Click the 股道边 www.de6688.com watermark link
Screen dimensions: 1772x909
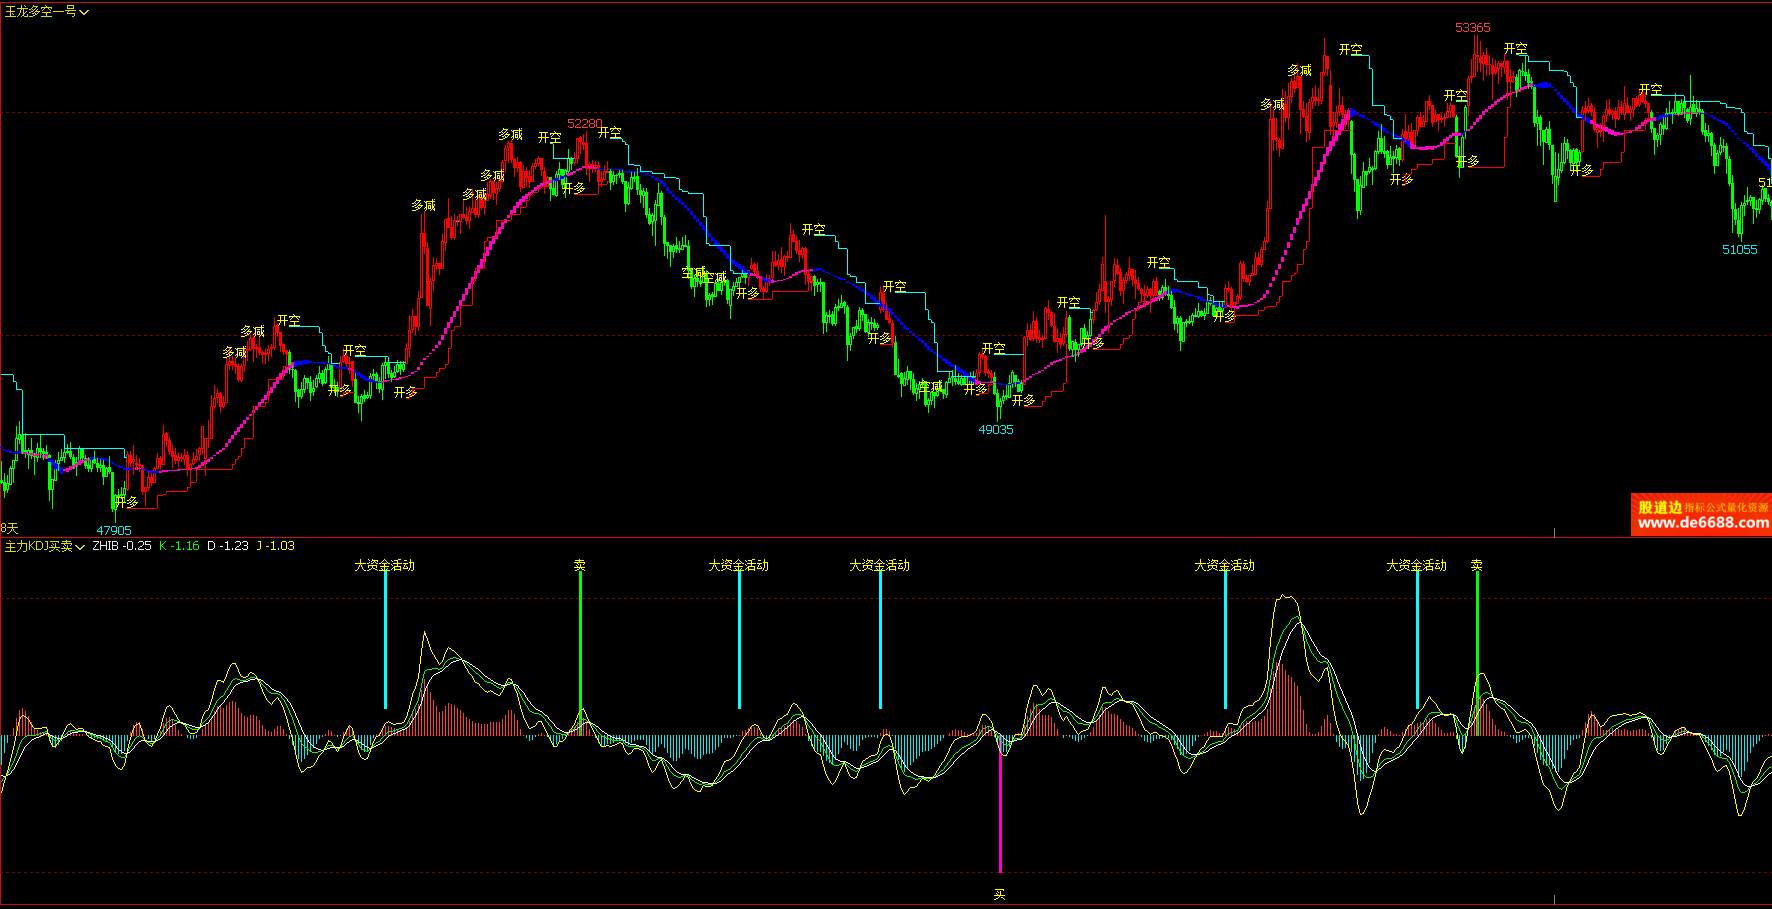point(1702,515)
